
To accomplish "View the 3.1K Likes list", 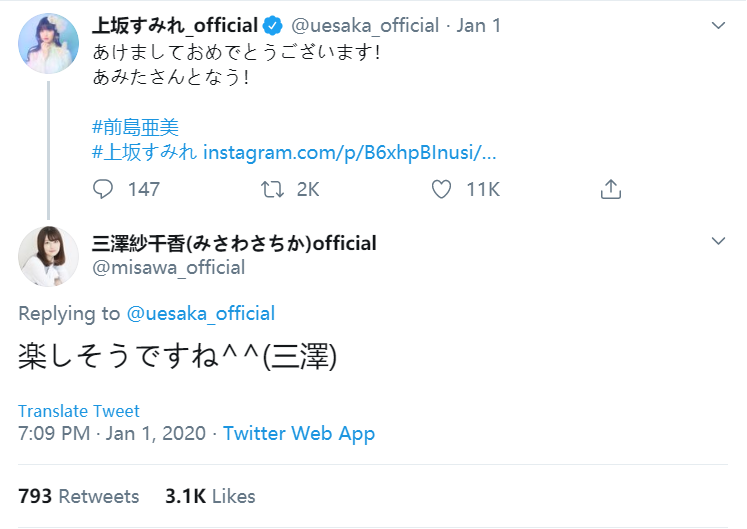I will pyautogui.click(x=210, y=496).
